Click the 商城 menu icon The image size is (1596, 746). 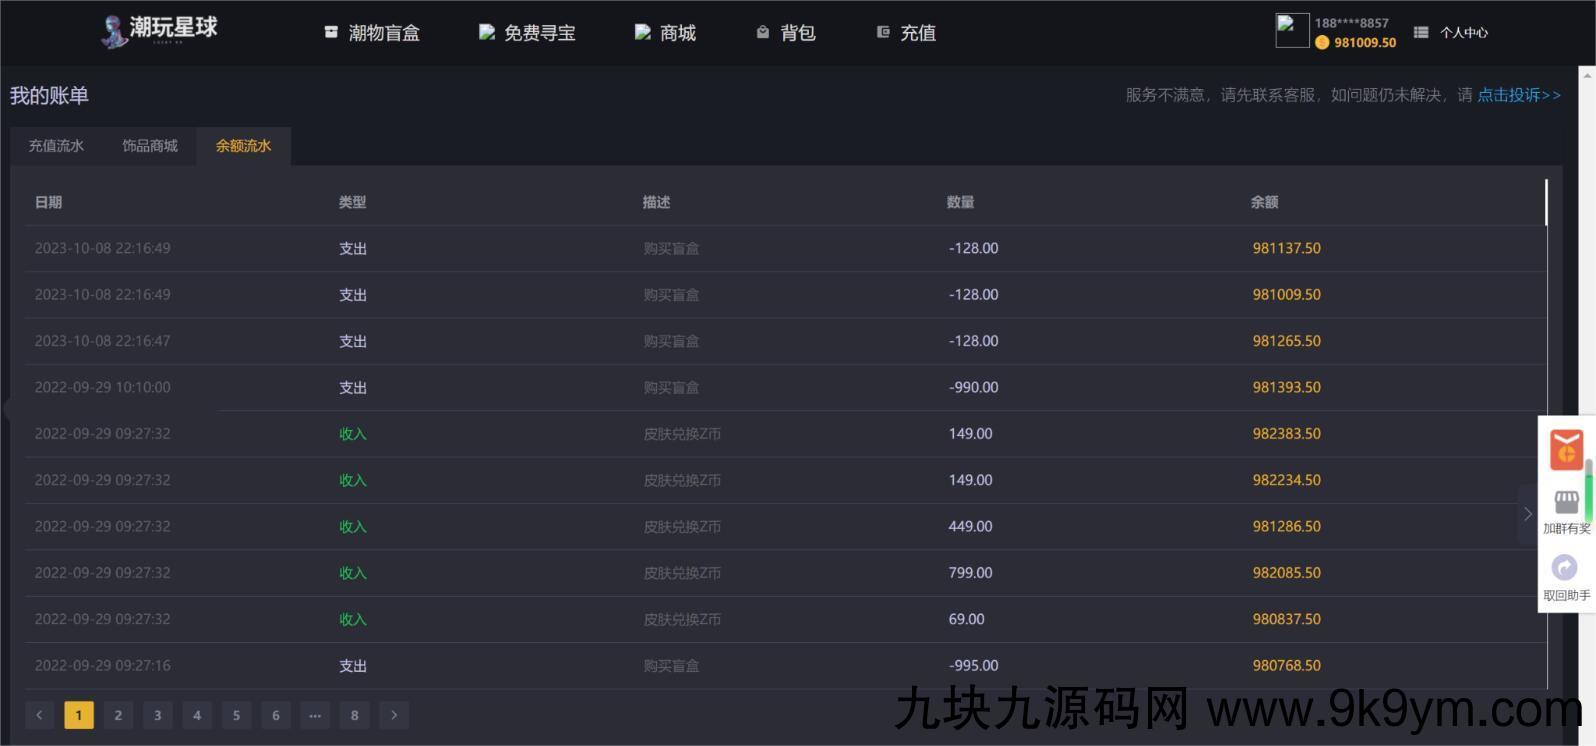643,32
